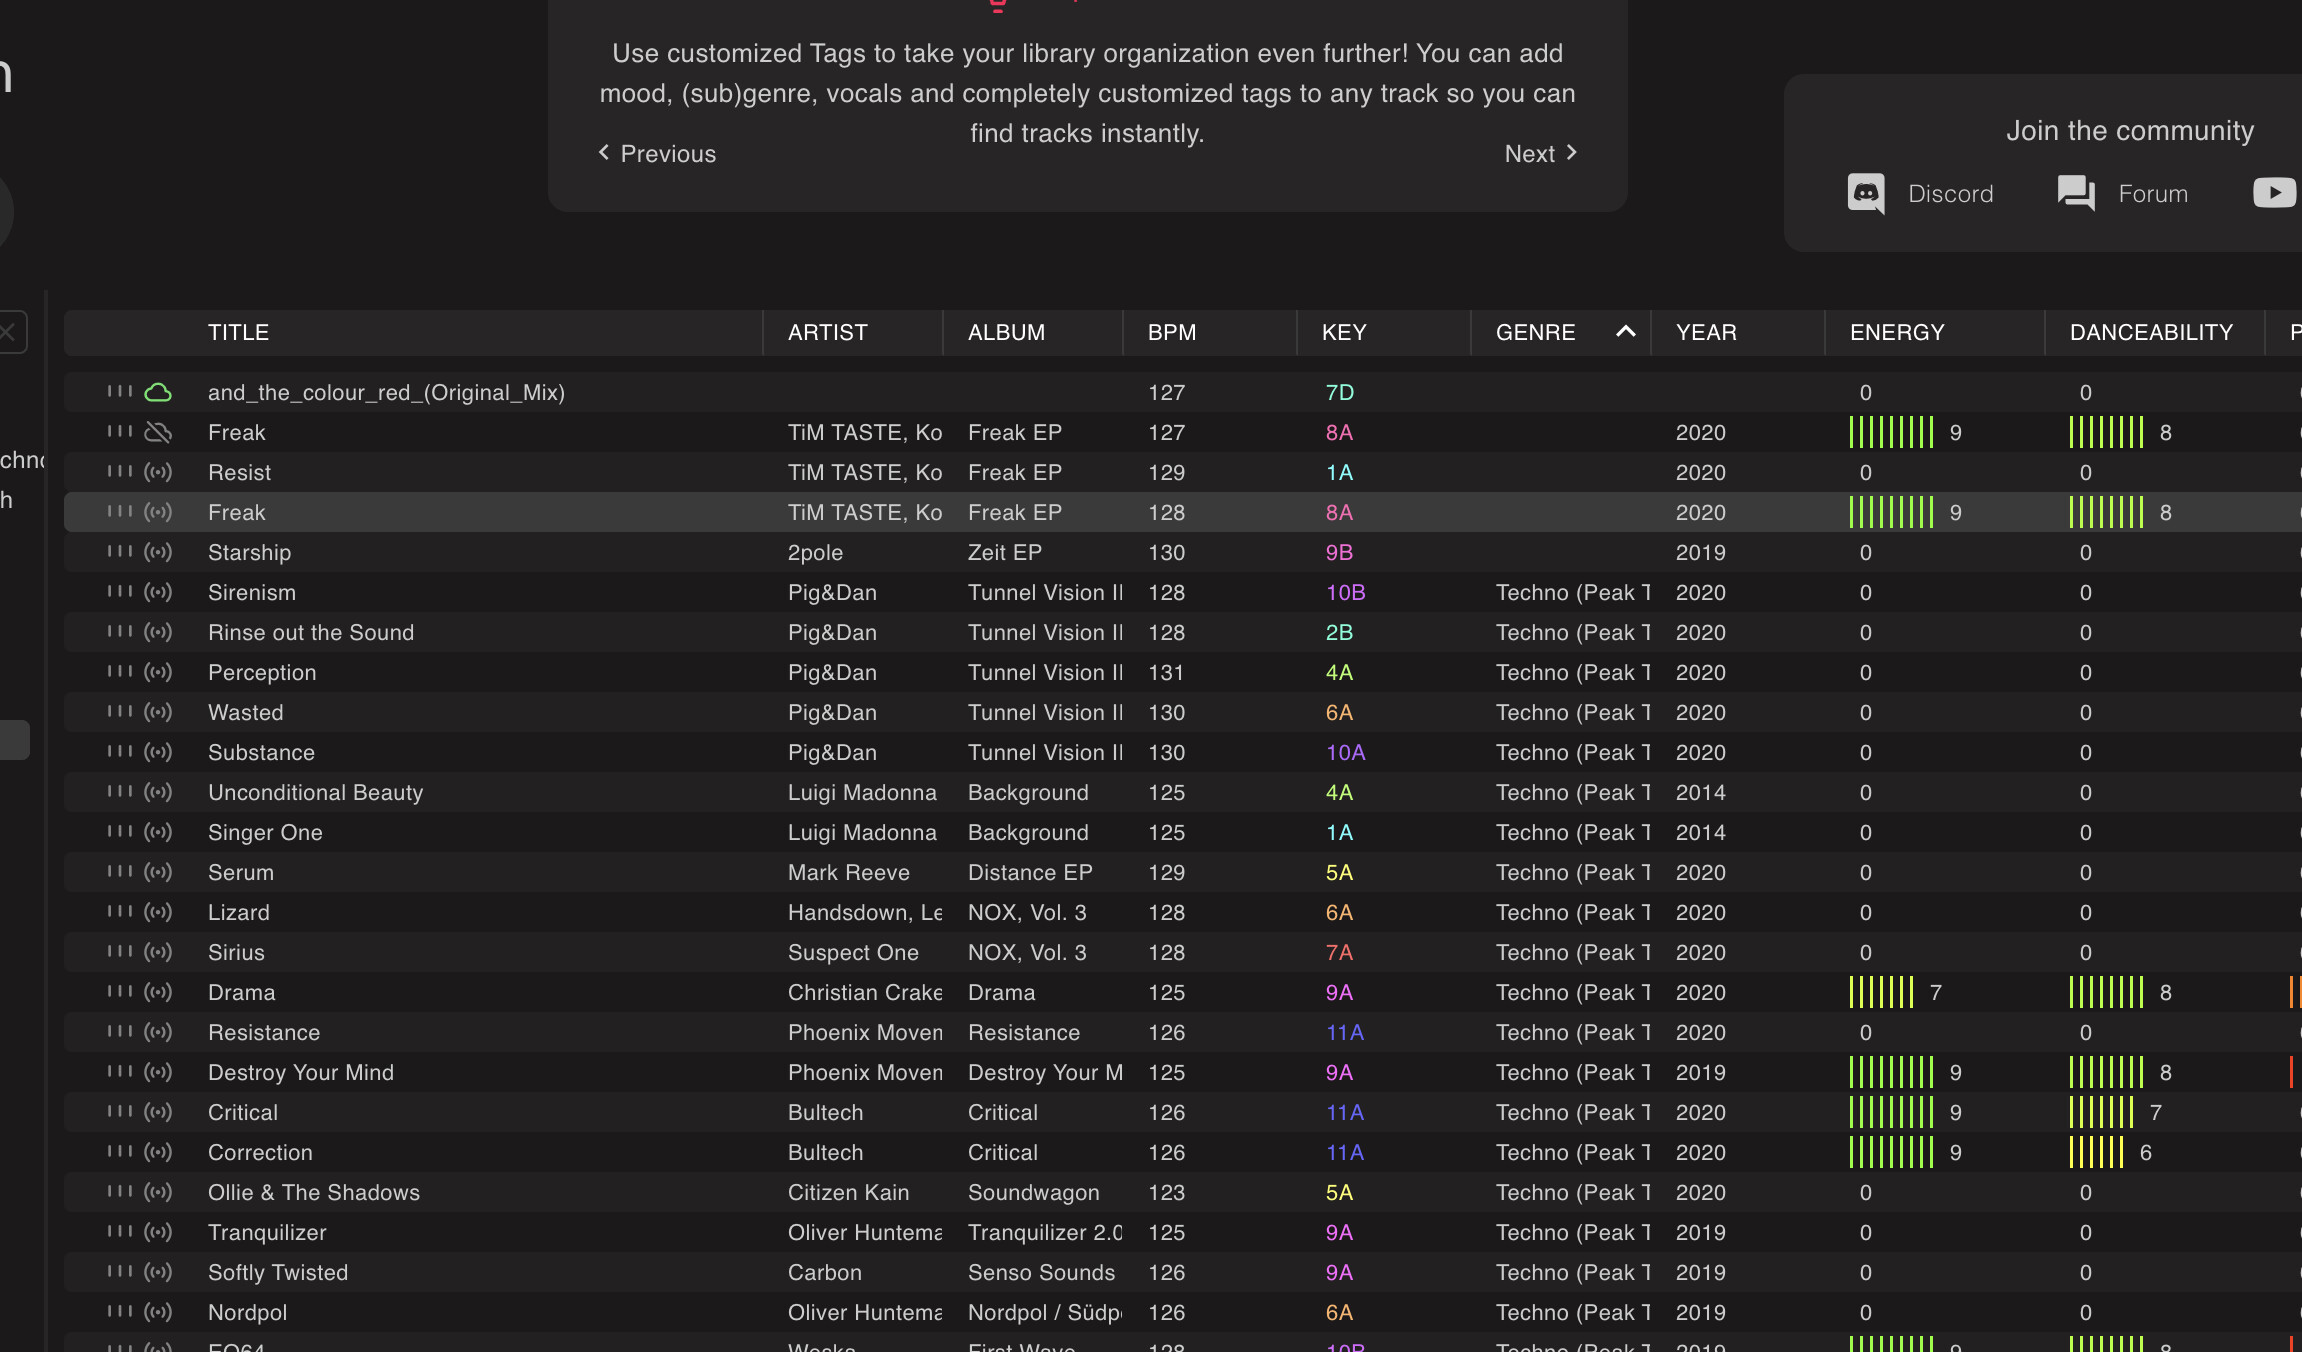This screenshot has width=2302, height=1352.
Task: Go to Next tip
Action: coord(1540,153)
